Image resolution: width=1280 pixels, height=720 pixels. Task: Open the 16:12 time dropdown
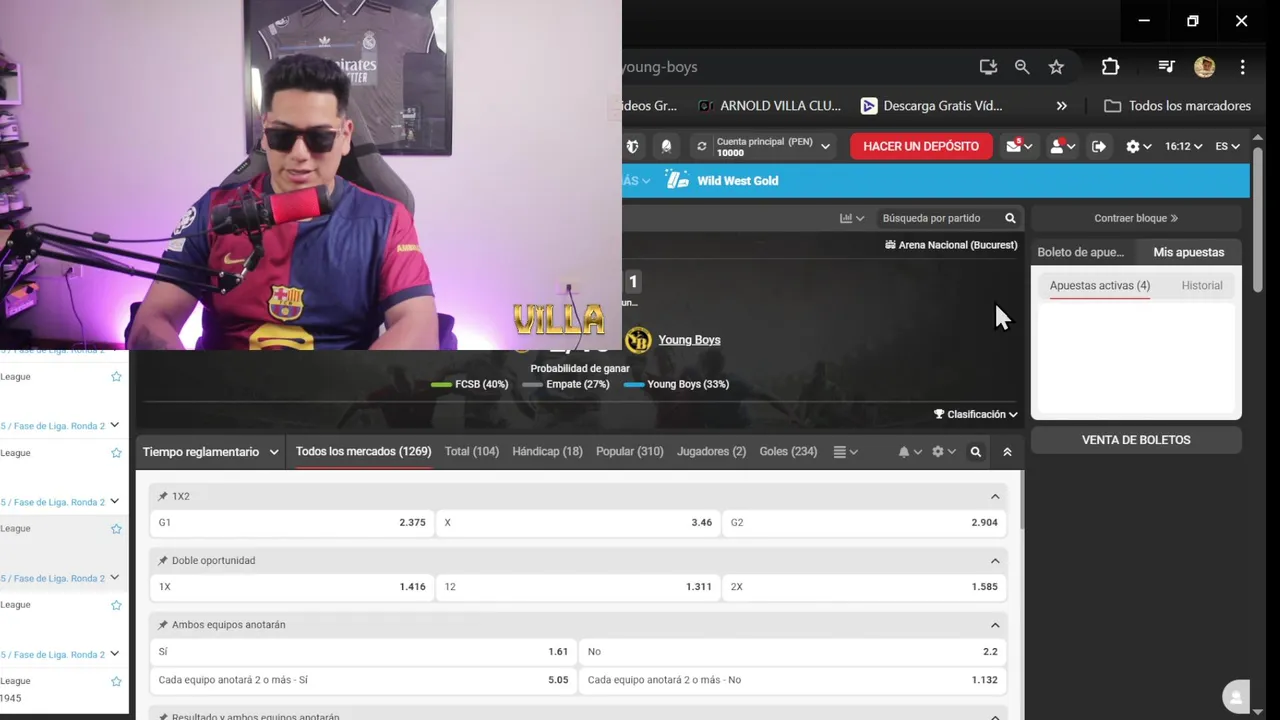coord(1183,146)
